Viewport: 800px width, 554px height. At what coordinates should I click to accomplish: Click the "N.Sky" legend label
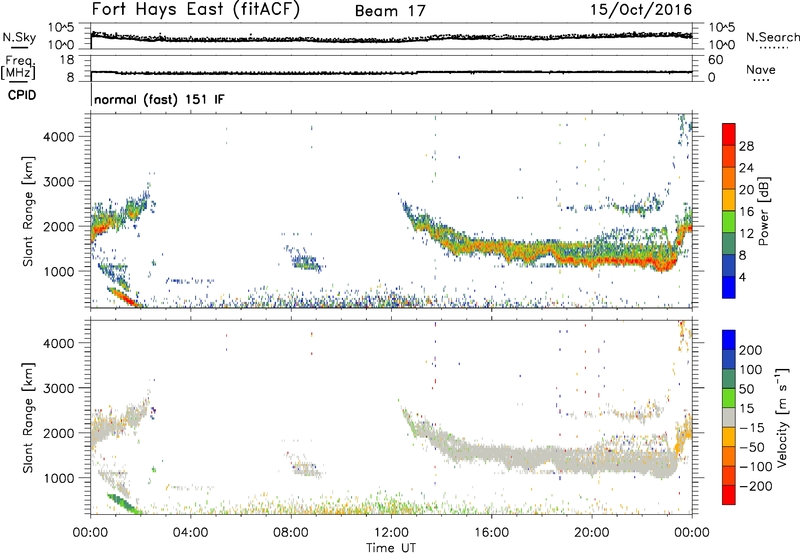click(19, 37)
